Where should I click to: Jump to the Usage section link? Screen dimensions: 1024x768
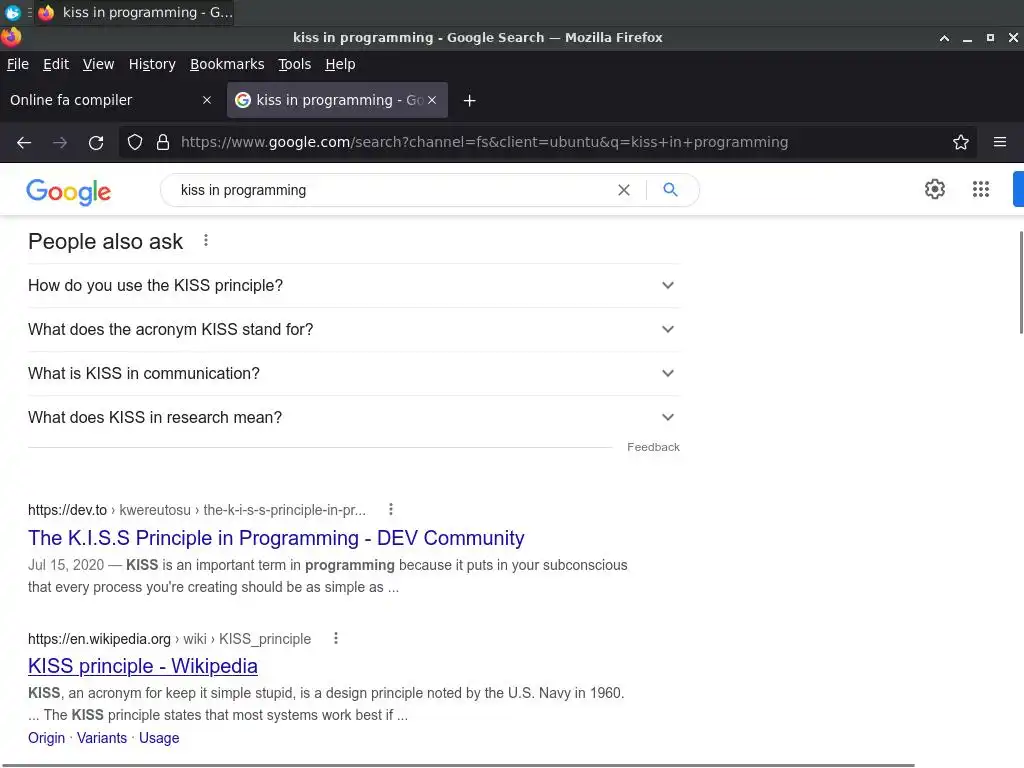[x=159, y=737]
